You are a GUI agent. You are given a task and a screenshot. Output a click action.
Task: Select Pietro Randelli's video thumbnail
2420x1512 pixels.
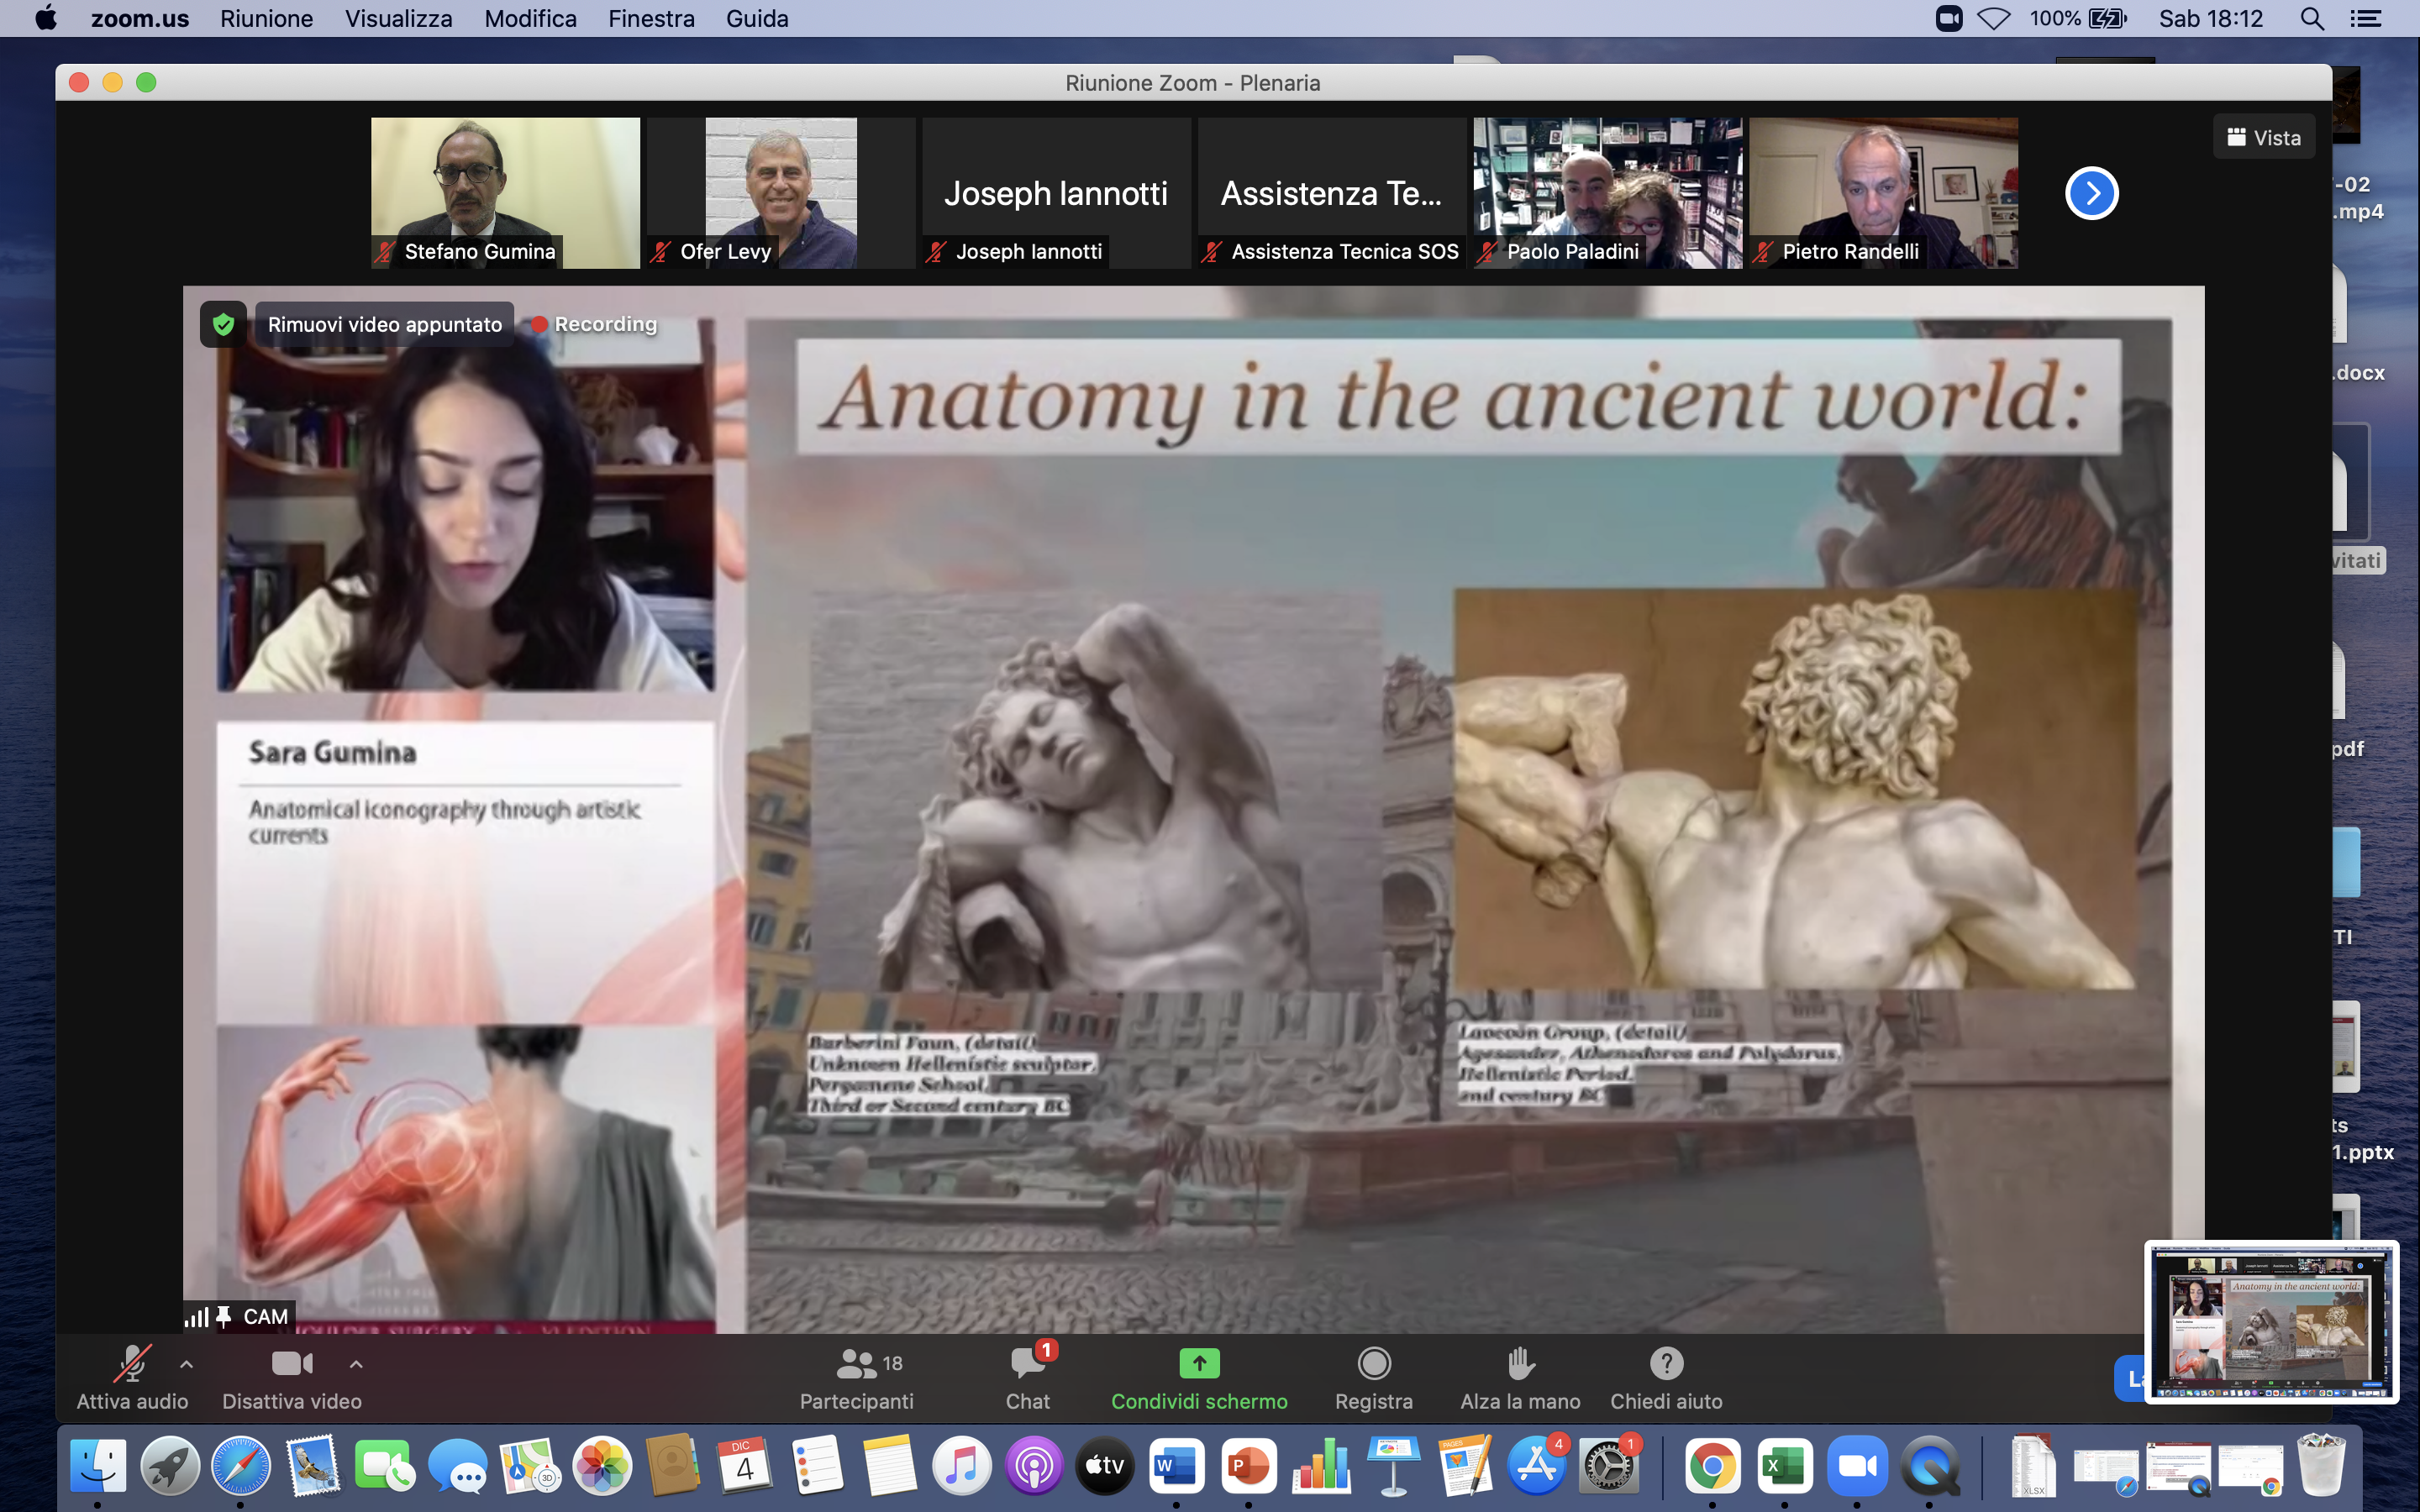tap(1883, 192)
